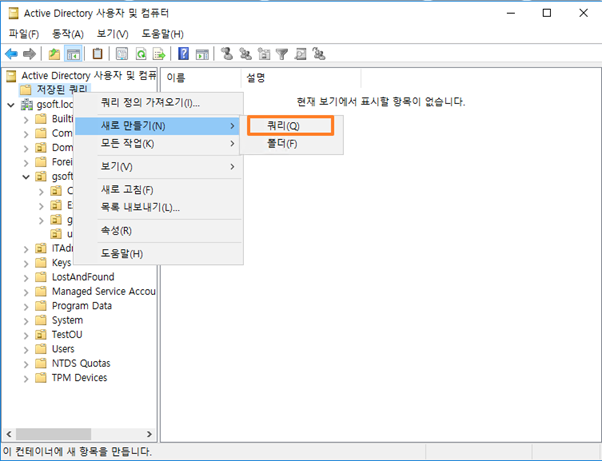Viewport: 602px width, 461px height.
Task: Click the 이름 column header
Action: (200, 78)
